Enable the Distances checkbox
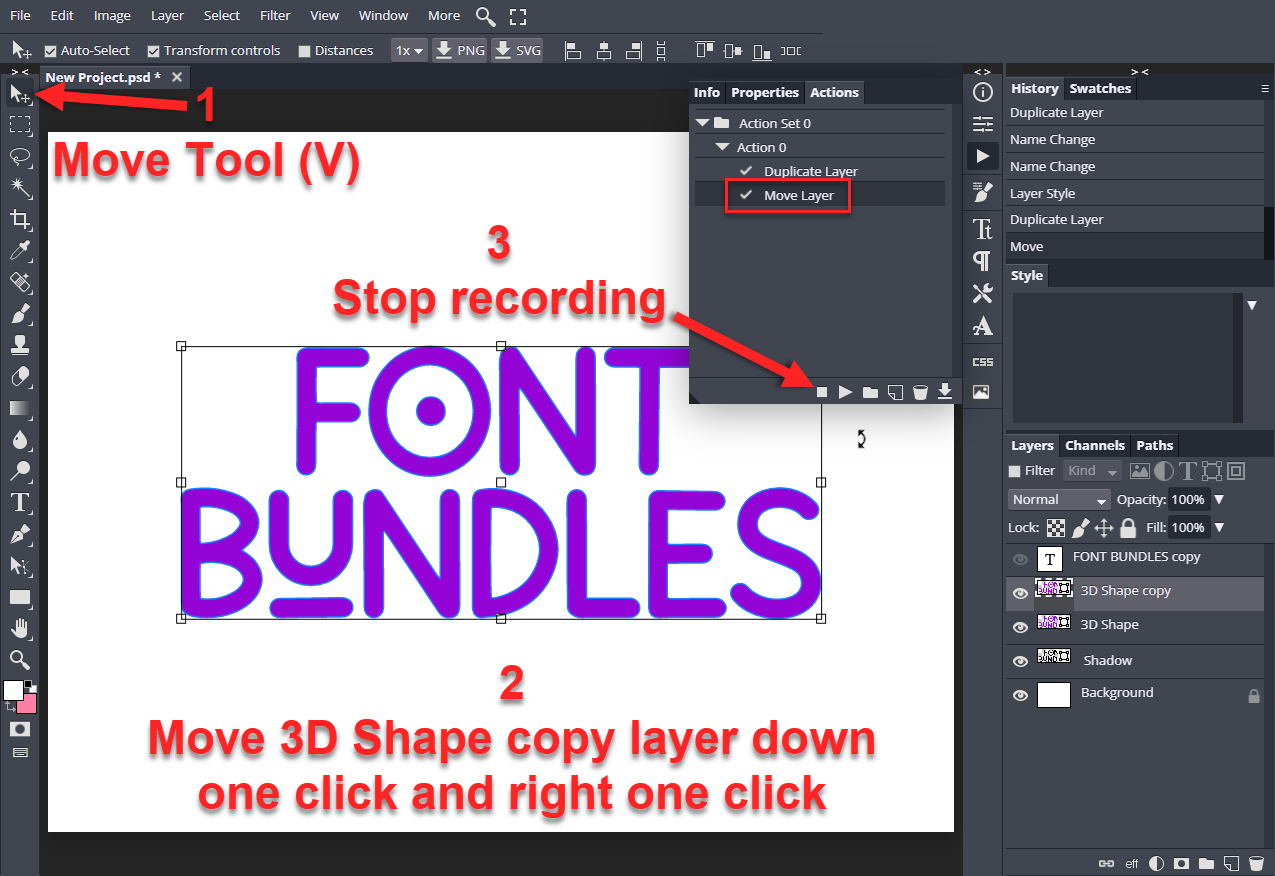The height and width of the screenshot is (876, 1275). pos(303,51)
